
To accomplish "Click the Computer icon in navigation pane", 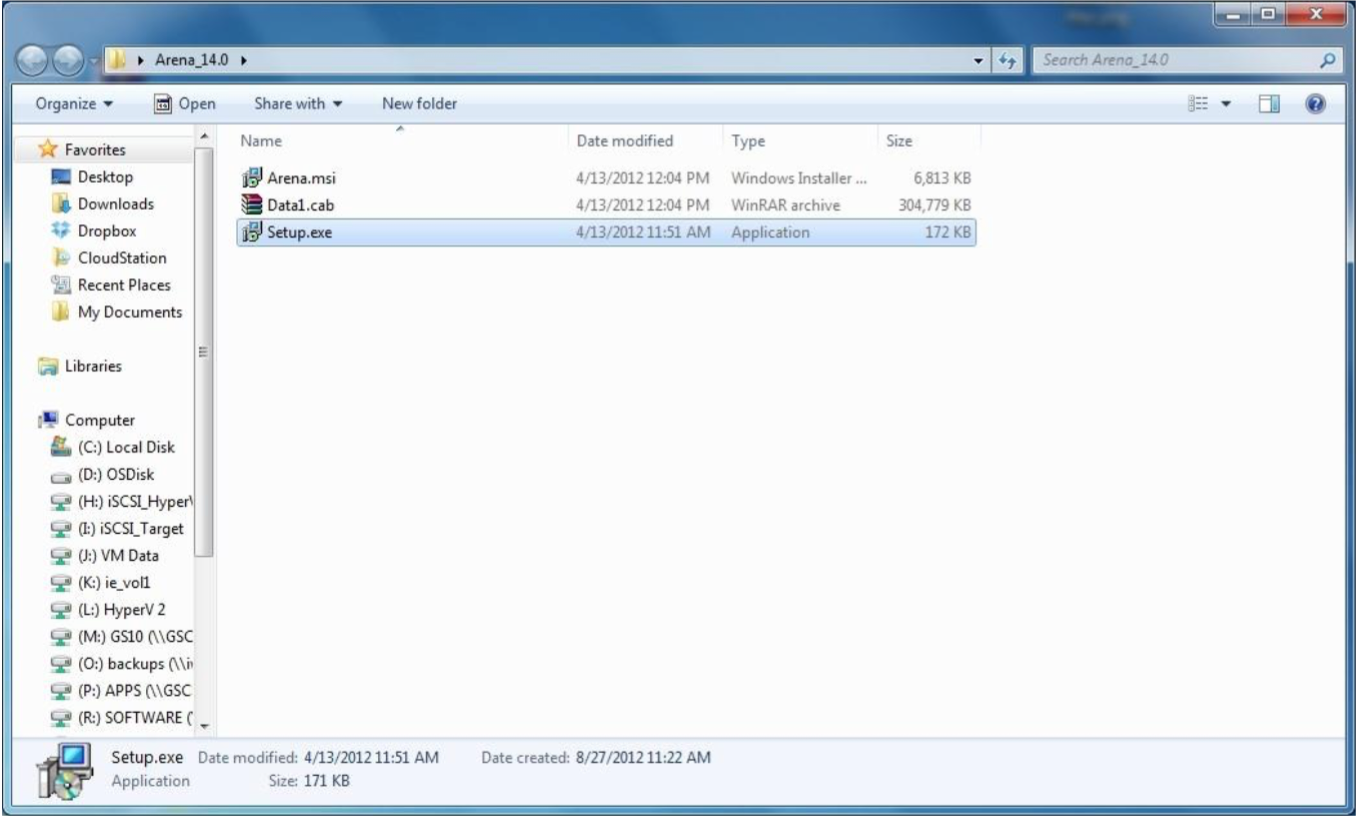I will (46, 420).
